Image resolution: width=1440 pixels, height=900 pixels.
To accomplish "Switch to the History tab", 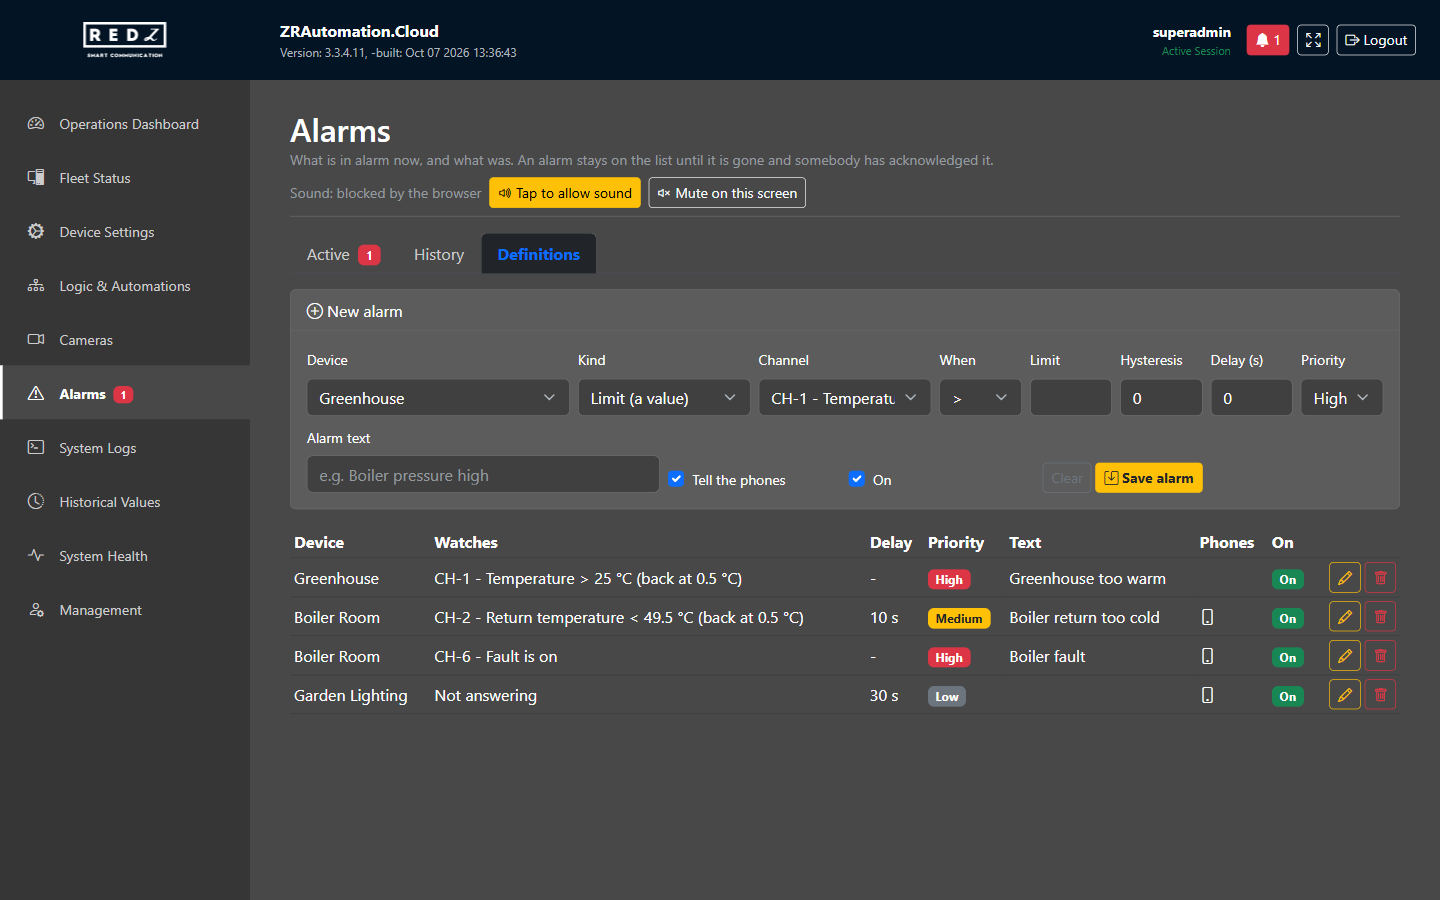I will (439, 254).
